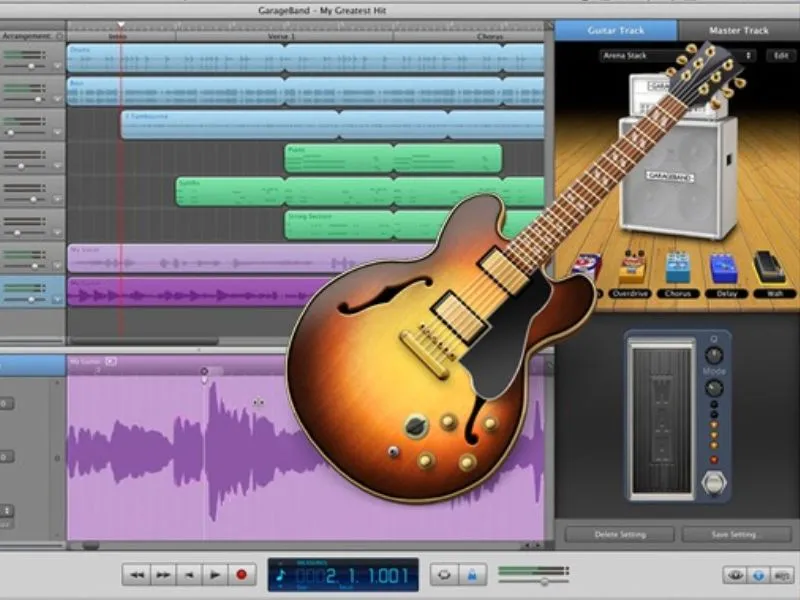This screenshot has height=600, width=800.
Task: Select the GarageBand amp cabinet
Action: [x=679, y=176]
